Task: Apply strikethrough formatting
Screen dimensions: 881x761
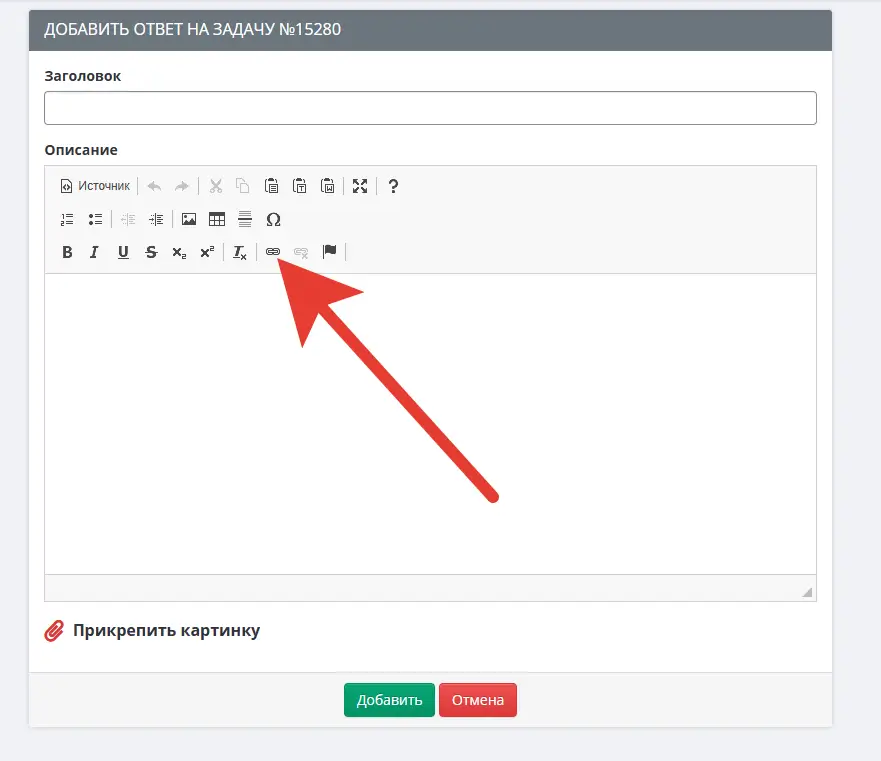Action: tap(151, 252)
